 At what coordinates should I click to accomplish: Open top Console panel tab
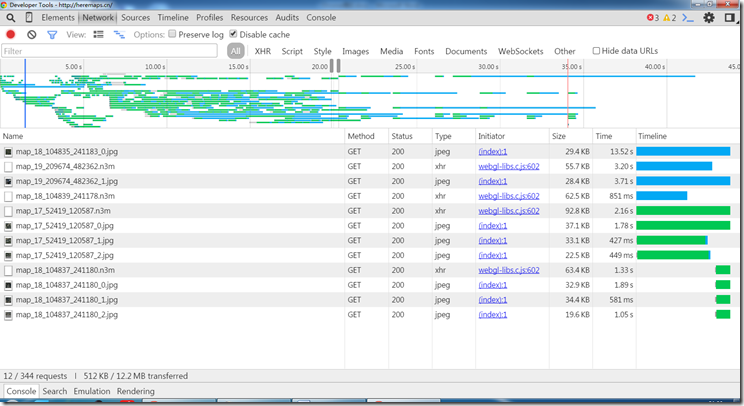point(321,18)
